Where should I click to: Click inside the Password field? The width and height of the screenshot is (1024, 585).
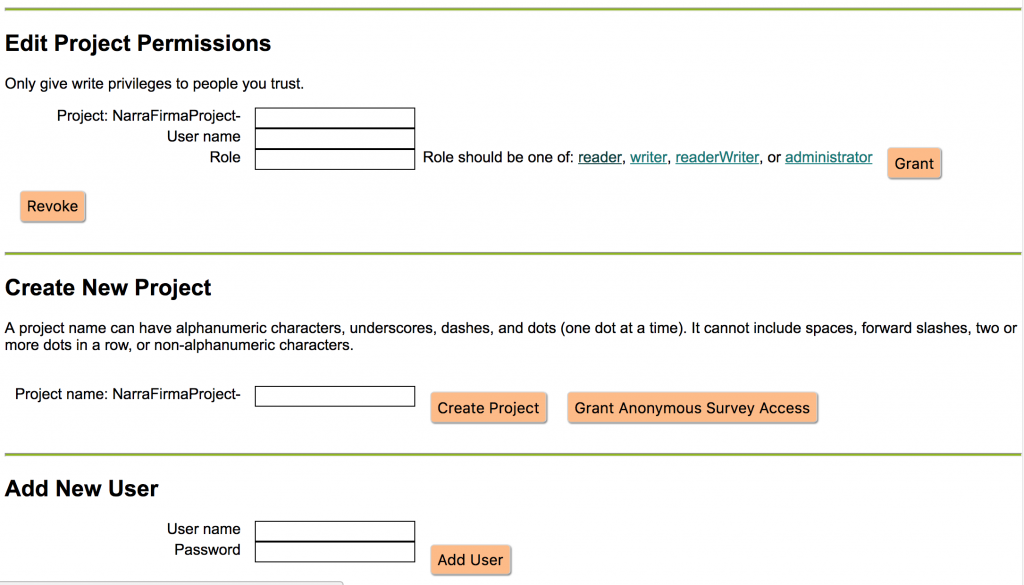(334, 549)
